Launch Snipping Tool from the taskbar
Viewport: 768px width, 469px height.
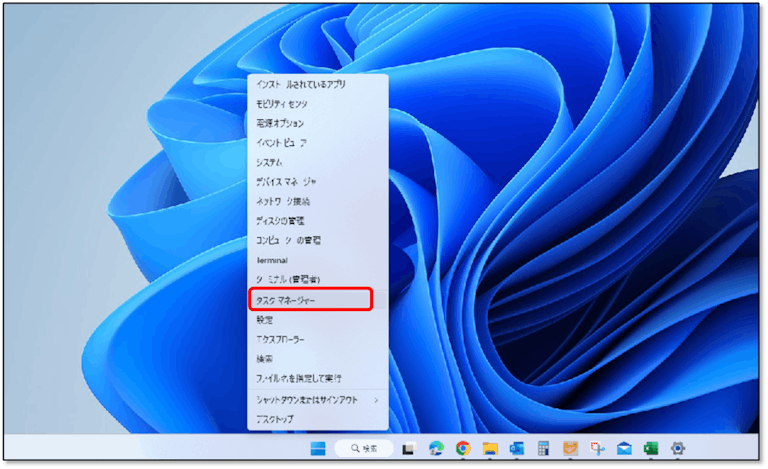pos(597,448)
